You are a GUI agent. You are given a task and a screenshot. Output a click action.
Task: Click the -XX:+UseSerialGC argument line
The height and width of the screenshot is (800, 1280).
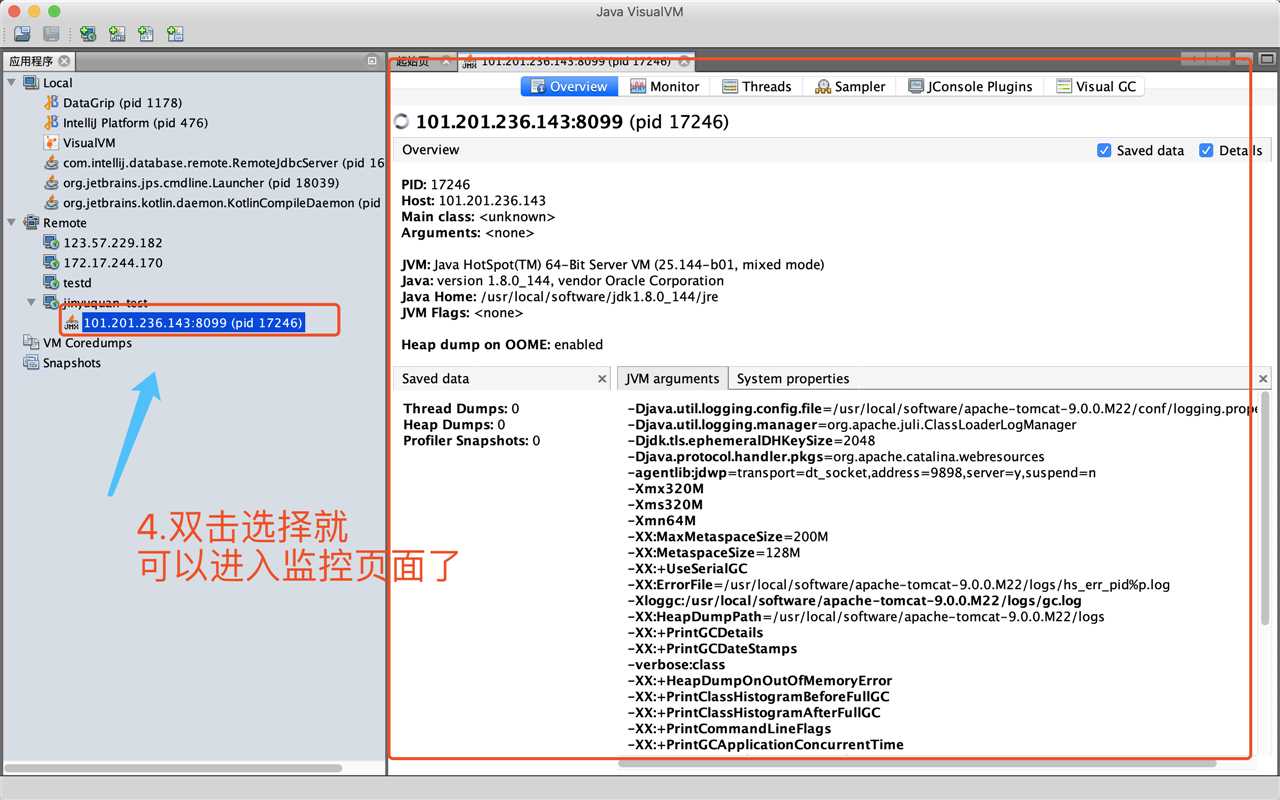tap(687, 569)
